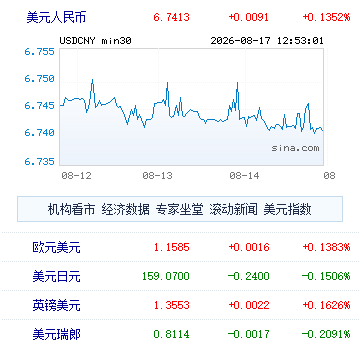Click the 08-13 date marker on chart axis
The height and width of the screenshot is (363, 360).
(x=157, y=175)
